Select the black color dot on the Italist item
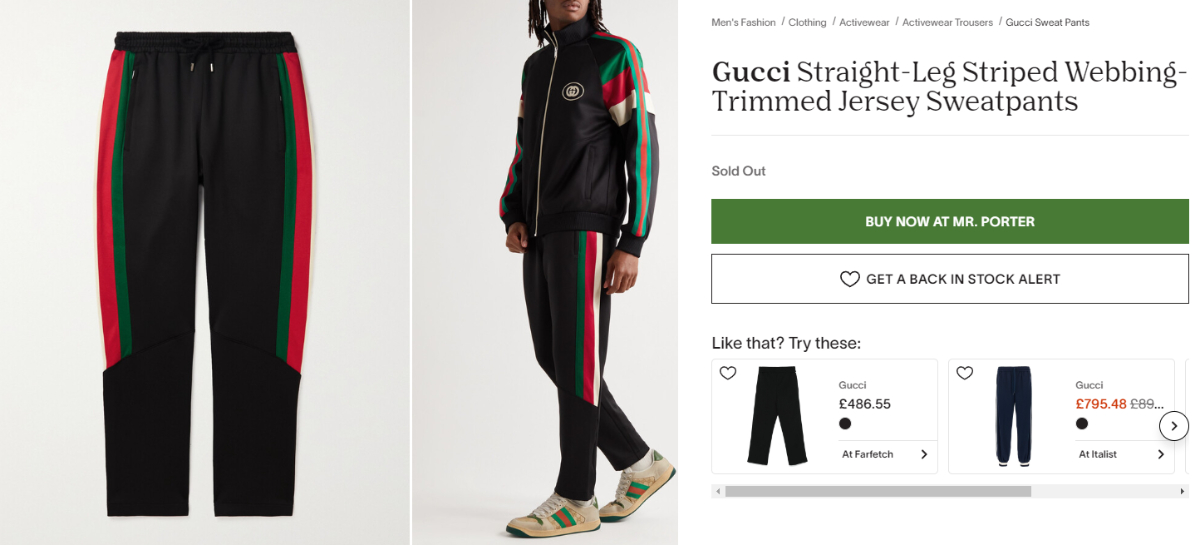Screen dimensions: 1200x545 coord(1082,424)
